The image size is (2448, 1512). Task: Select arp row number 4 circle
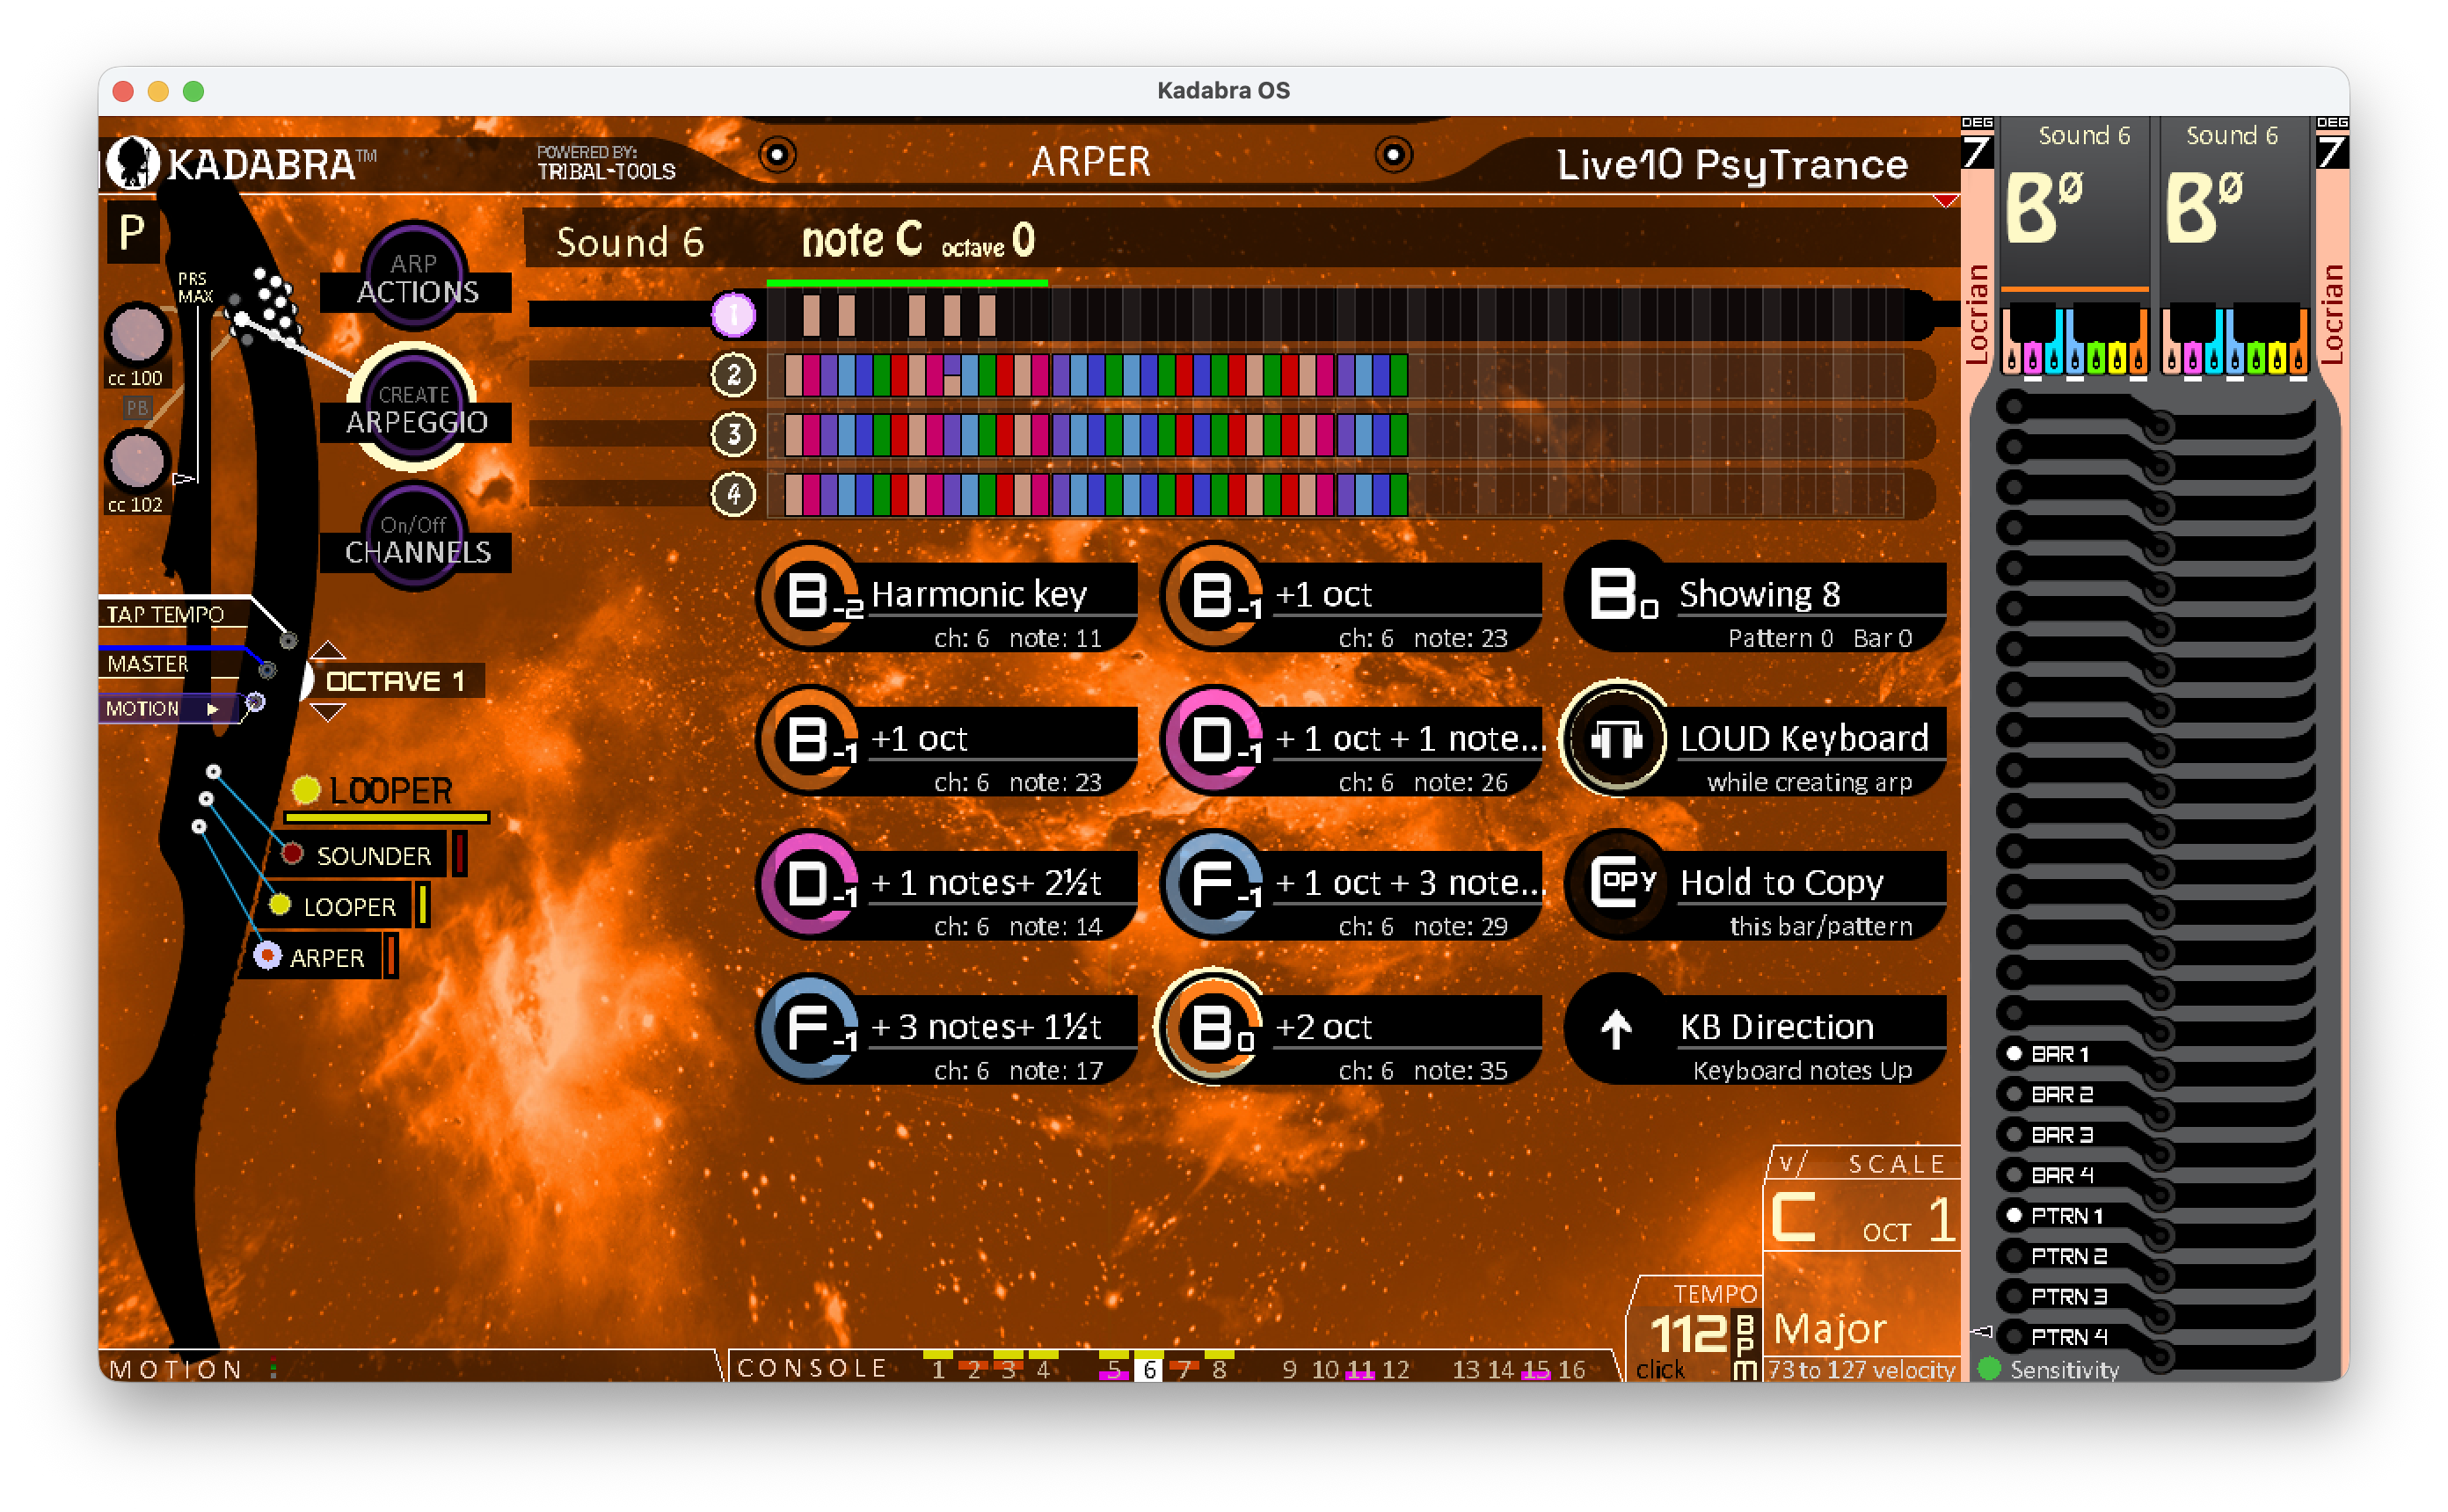tap(734, 494)
